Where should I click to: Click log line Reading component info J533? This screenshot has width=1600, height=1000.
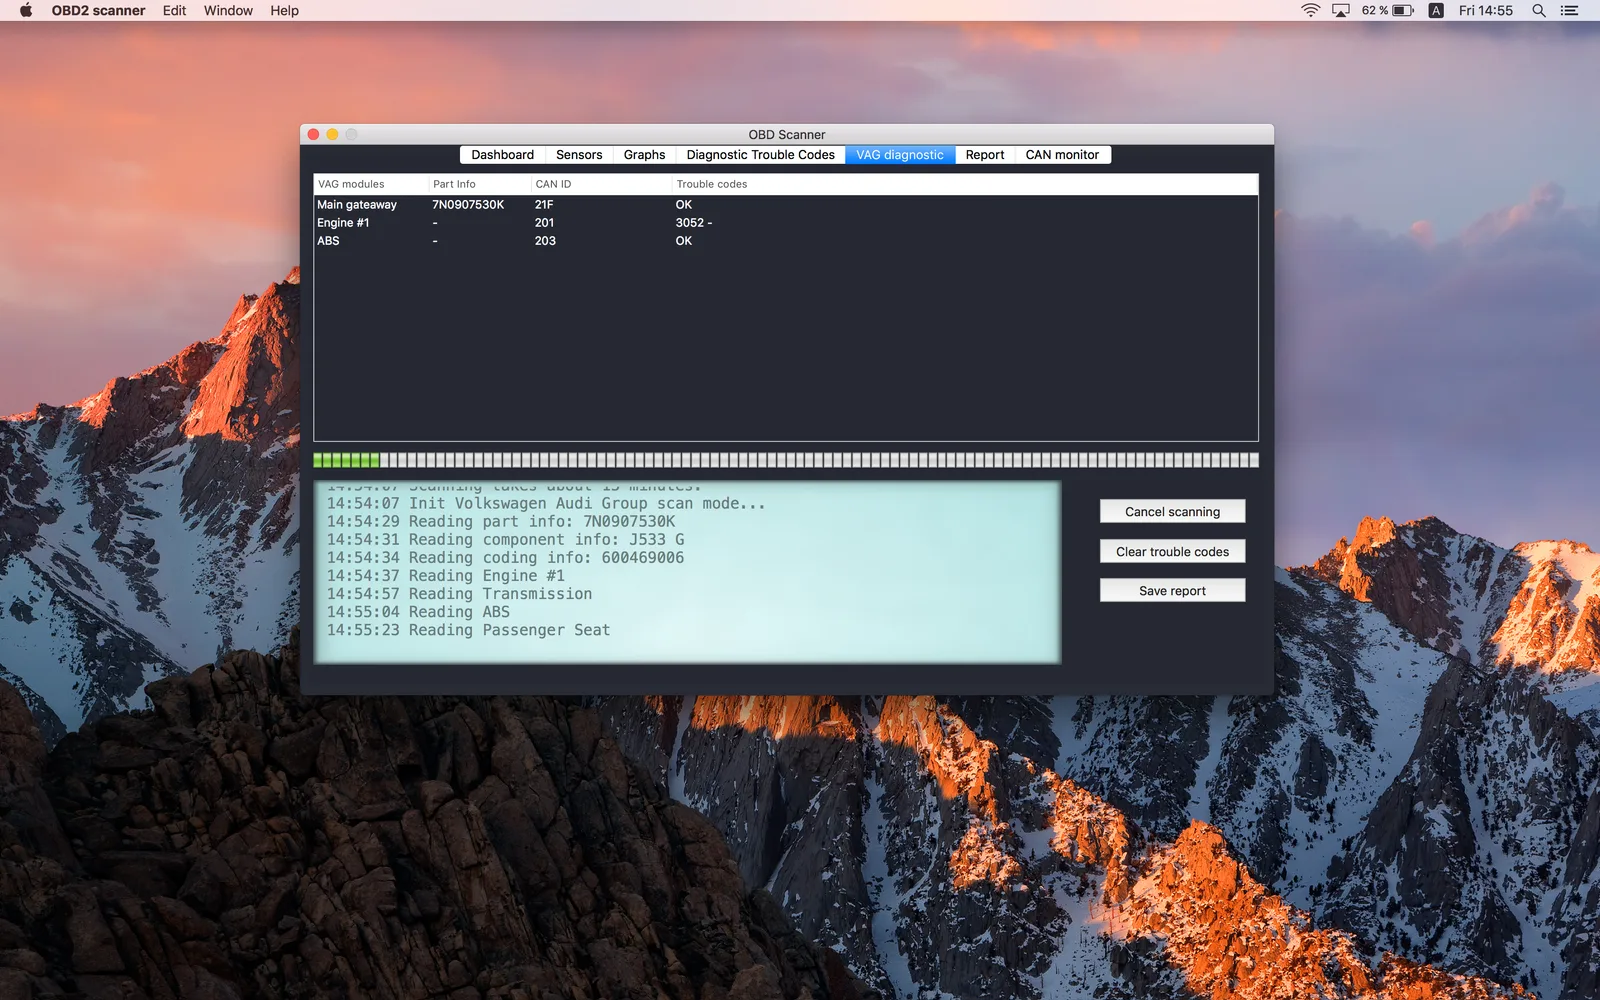pos(505,540)
